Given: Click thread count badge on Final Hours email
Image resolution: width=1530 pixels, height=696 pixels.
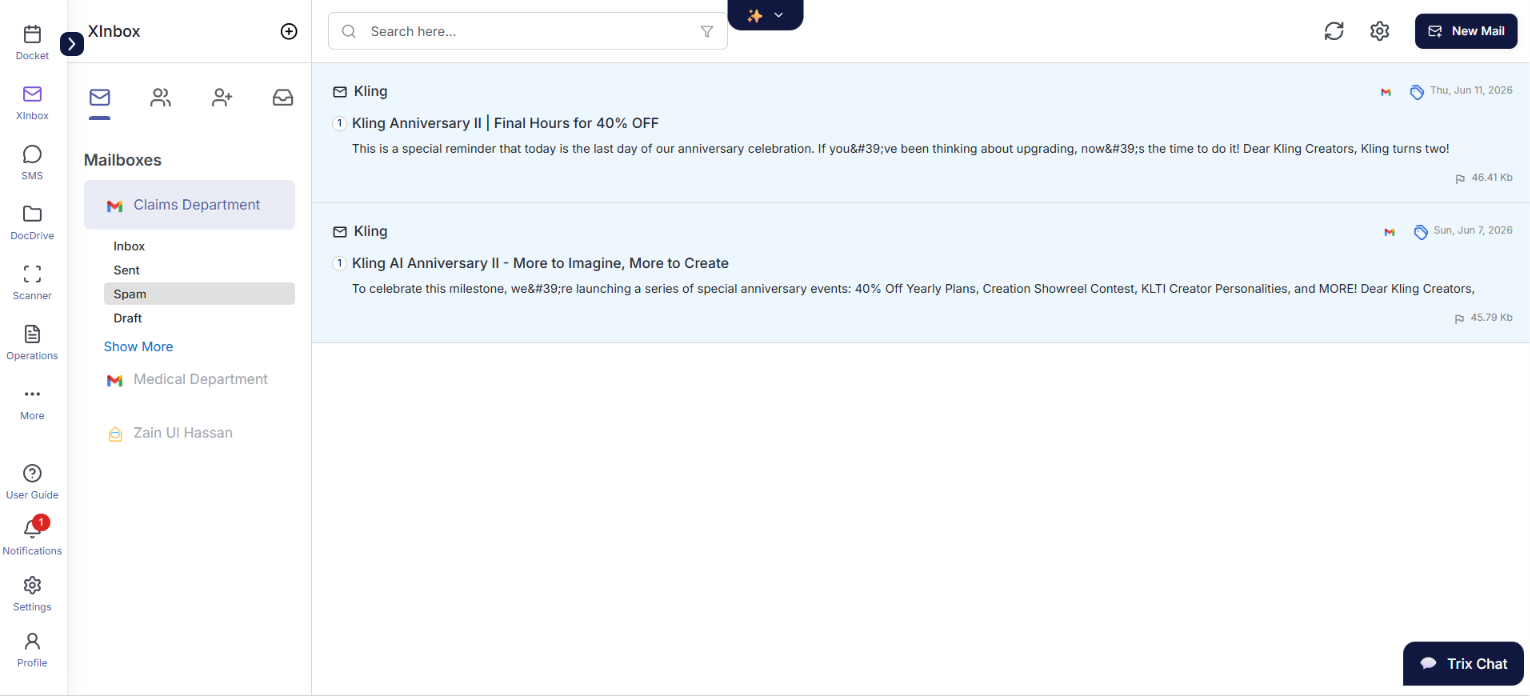Looking at the screenshot, I should point(340,123).
